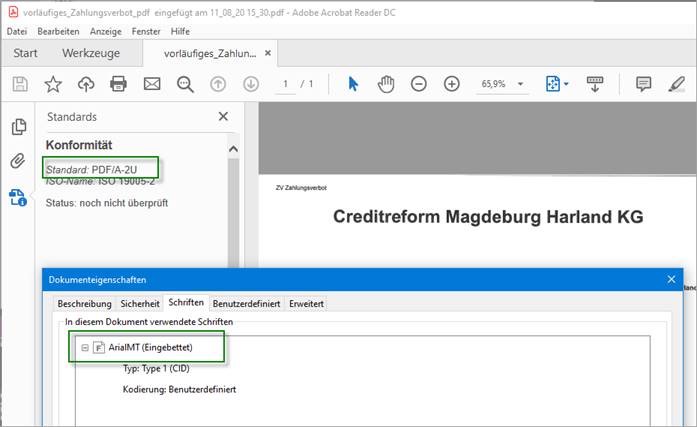The image size is (697, 427).
Task: Switch to the Werkzeuge tab
Action: (91, 53)
